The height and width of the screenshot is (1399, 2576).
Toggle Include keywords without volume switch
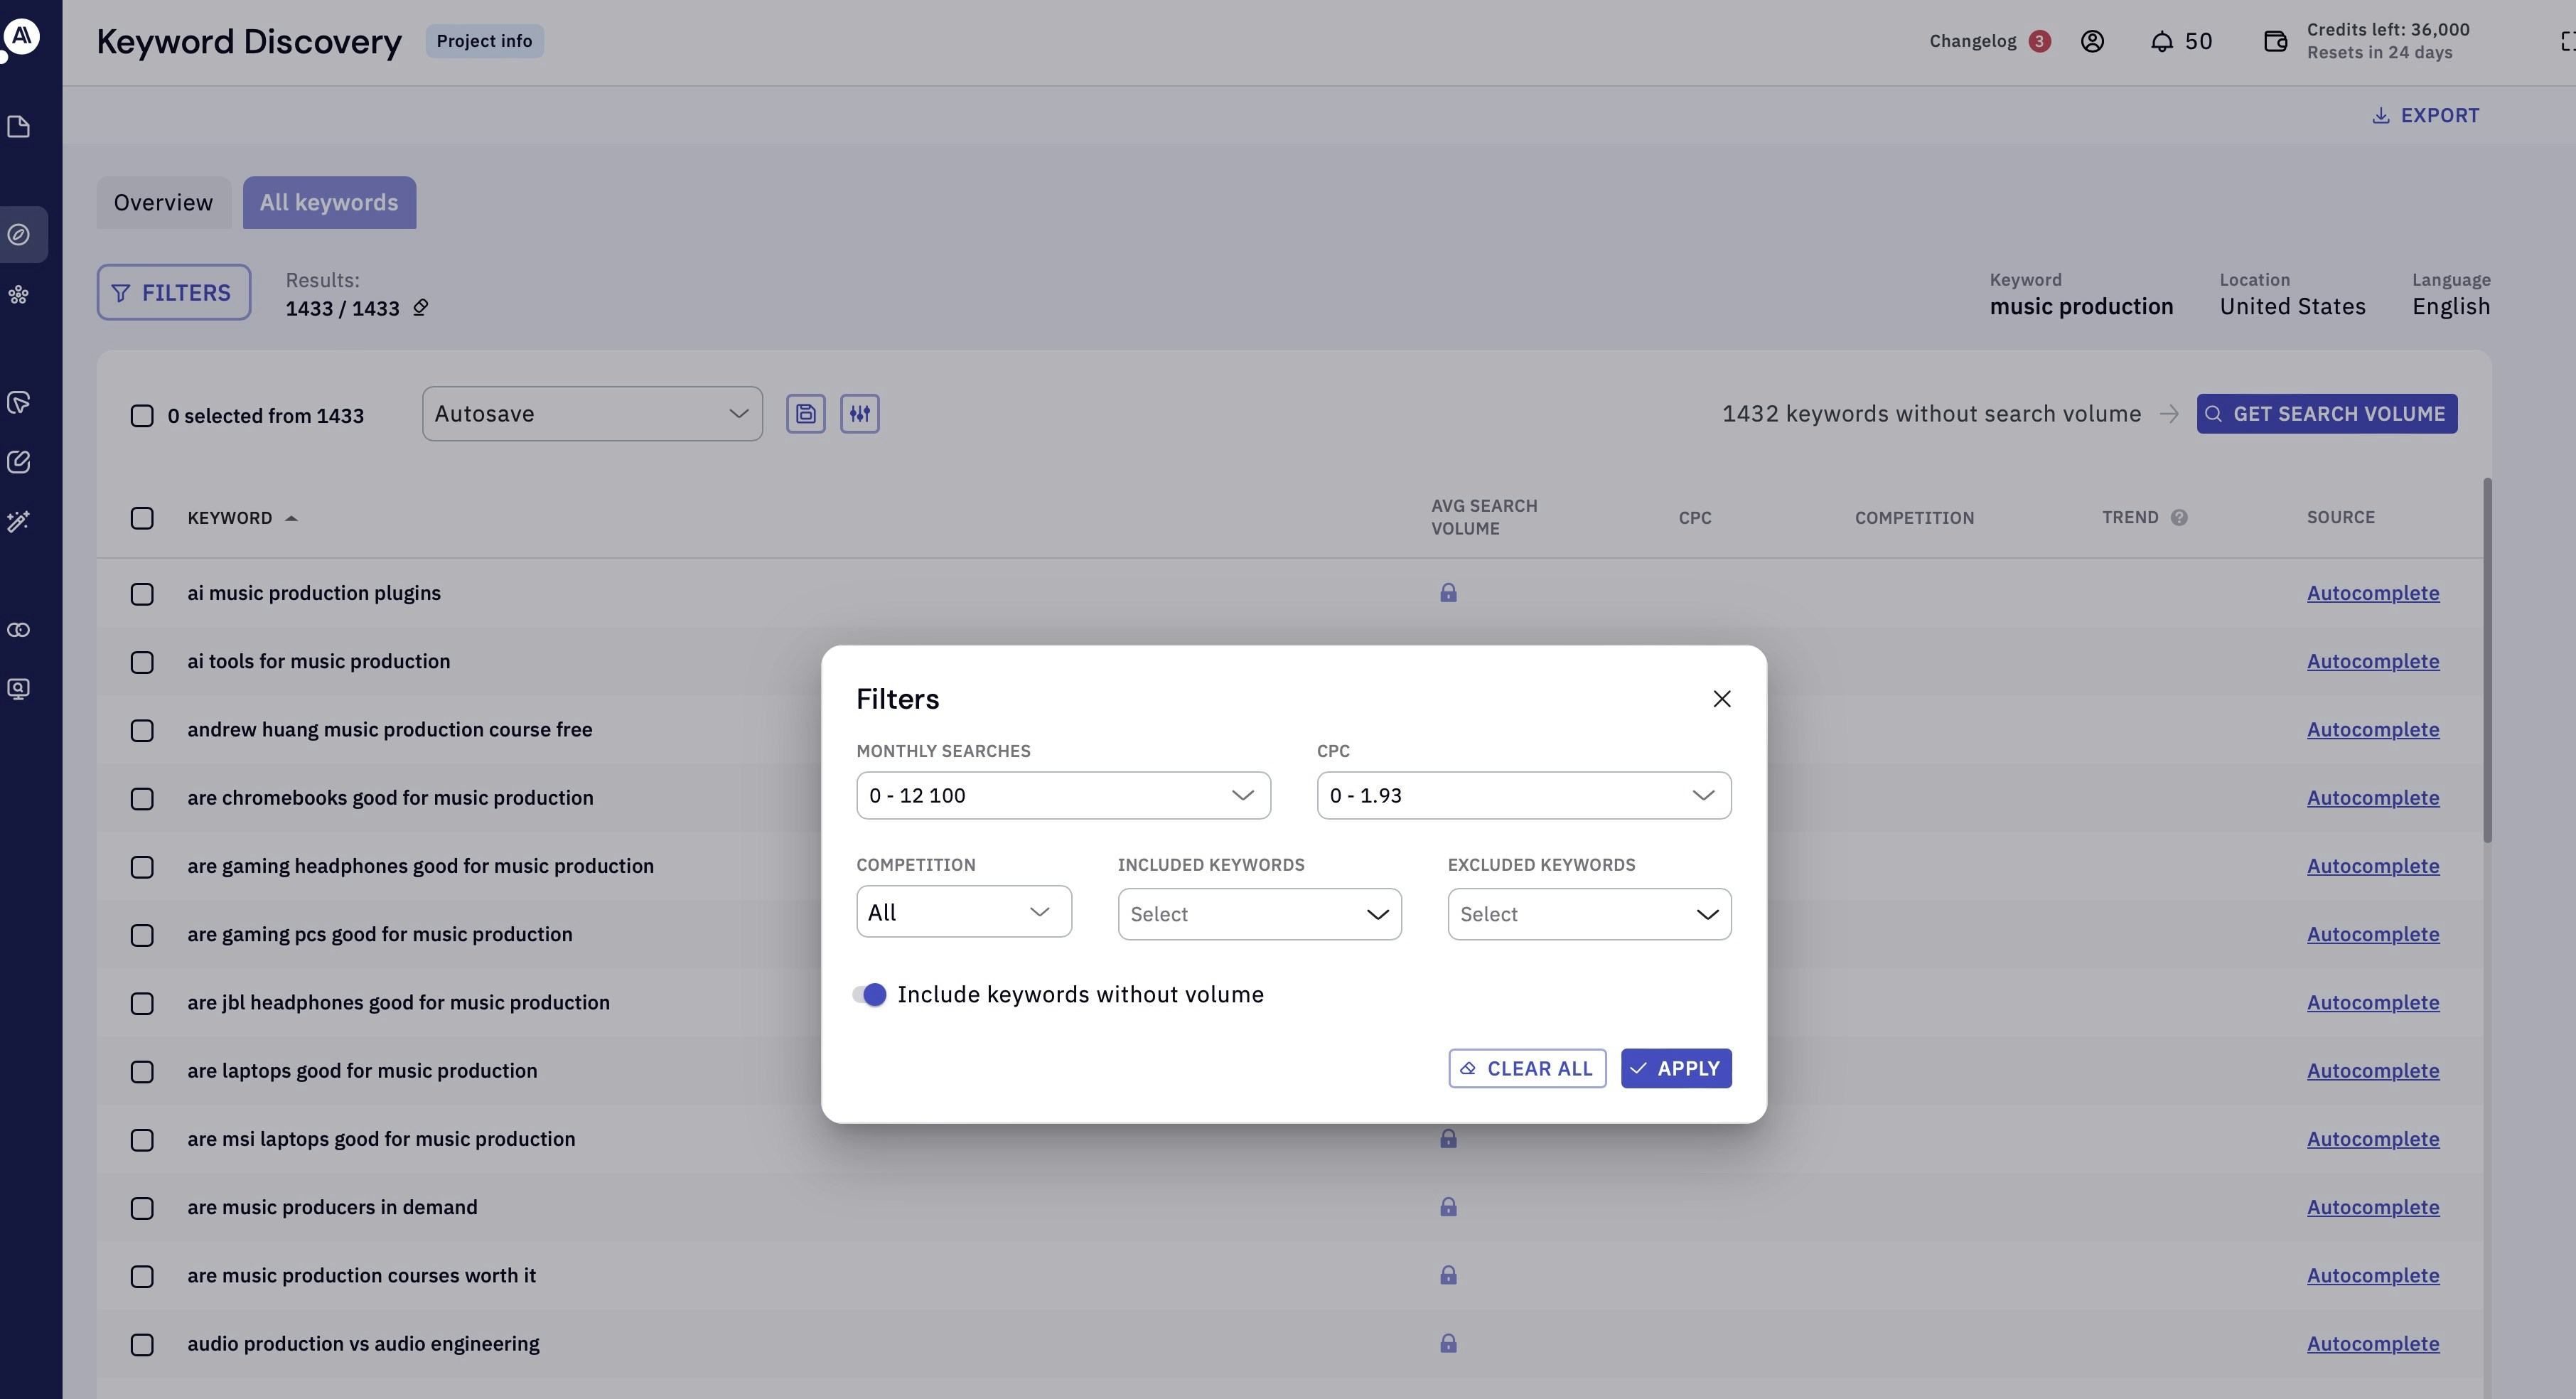[x=869, y=994]
